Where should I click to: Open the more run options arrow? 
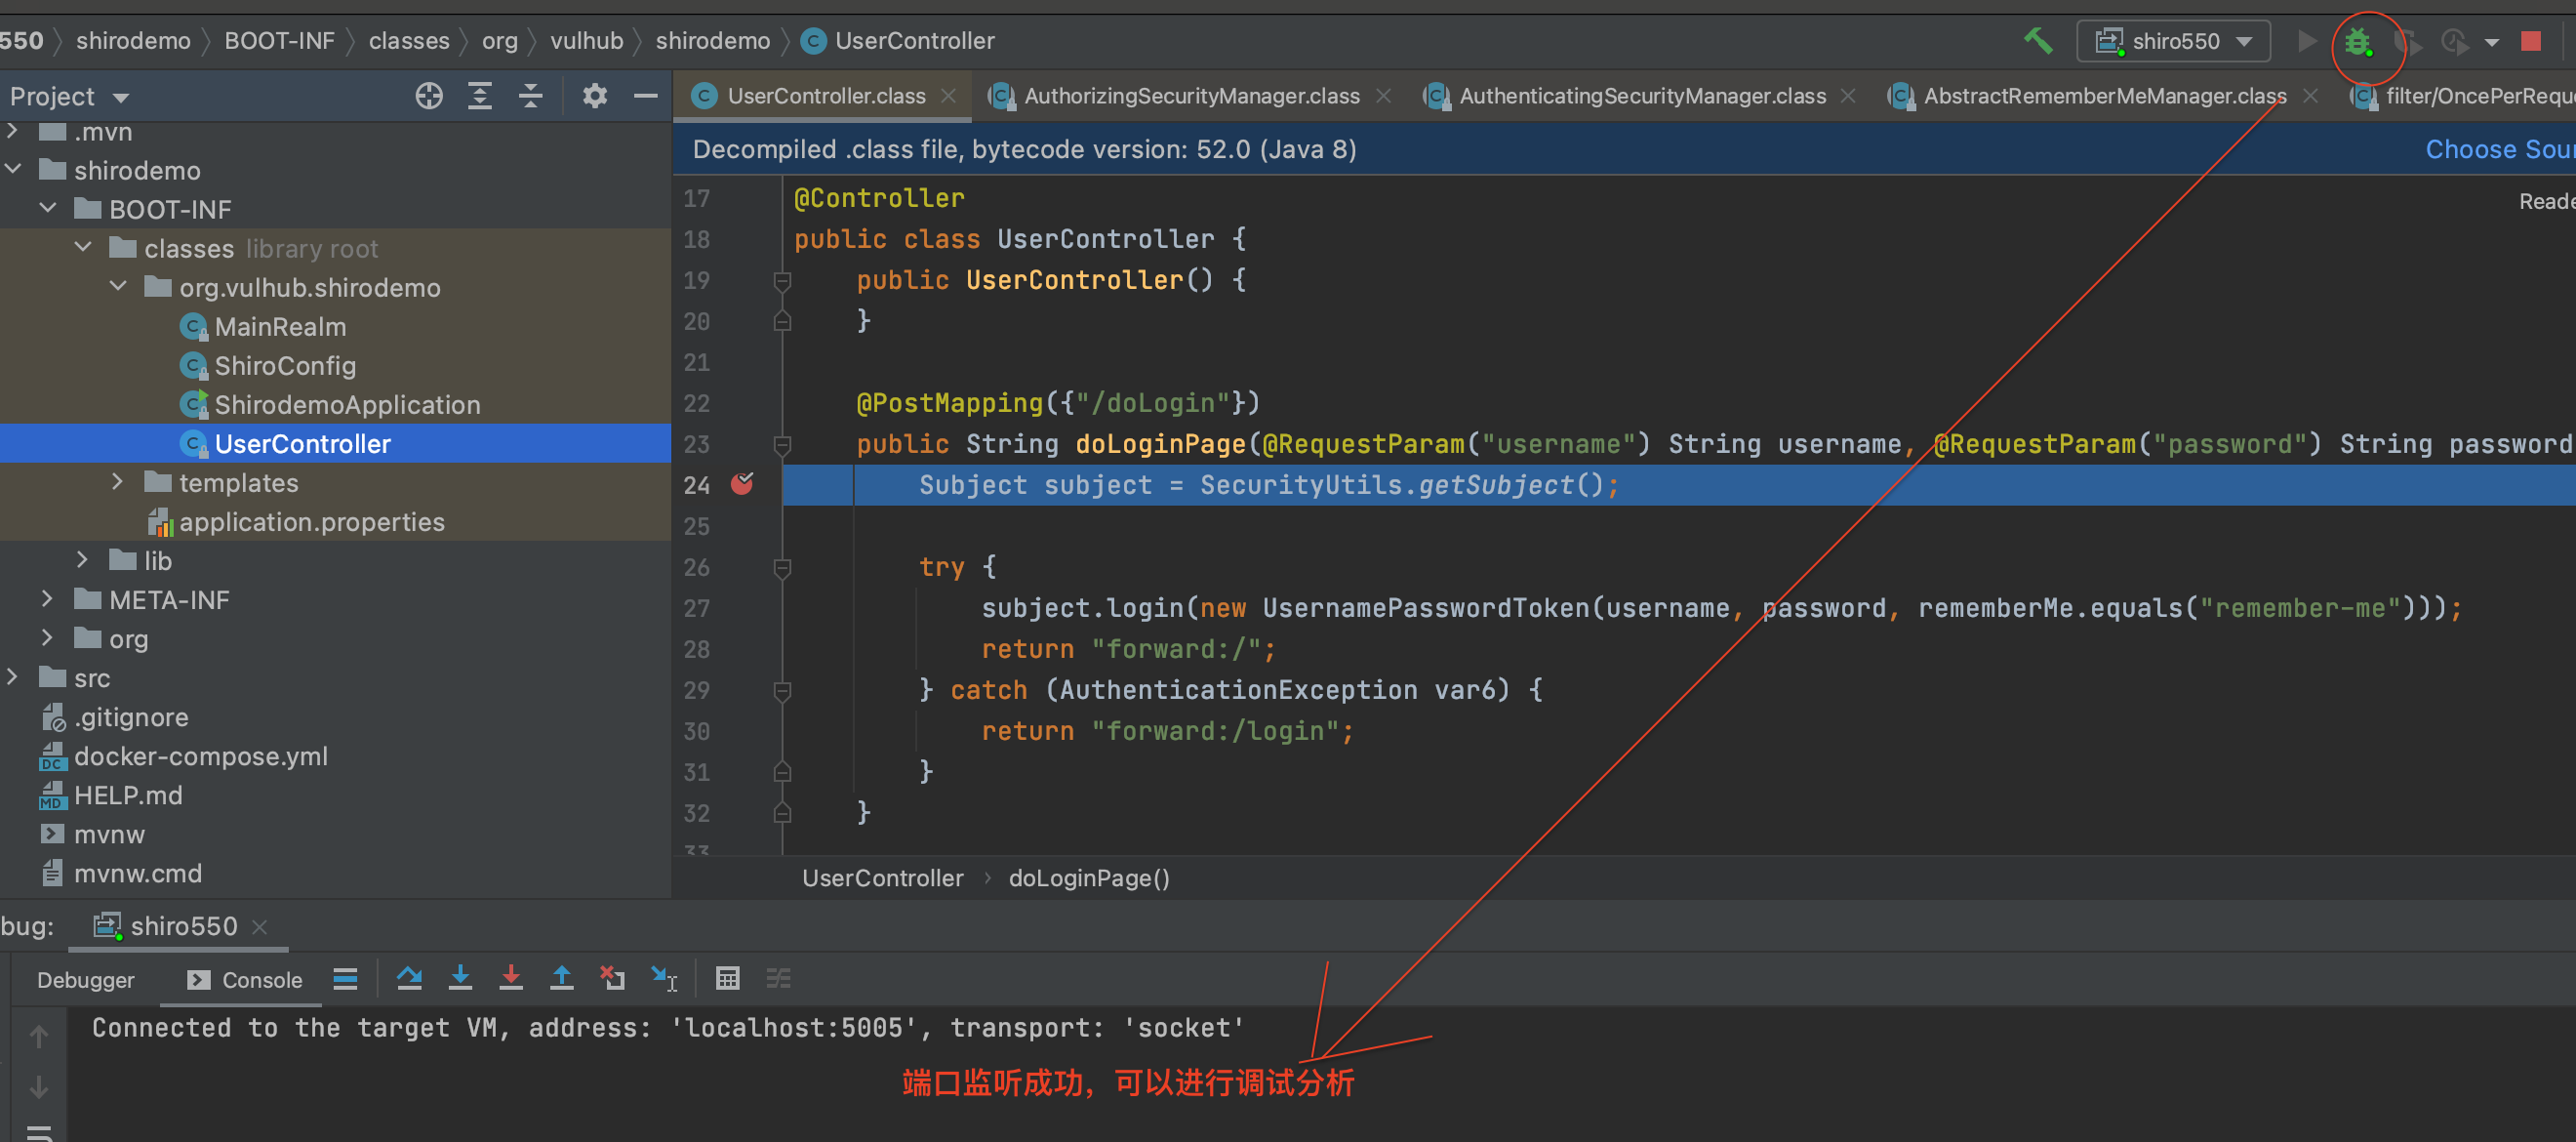[2492, 43]
